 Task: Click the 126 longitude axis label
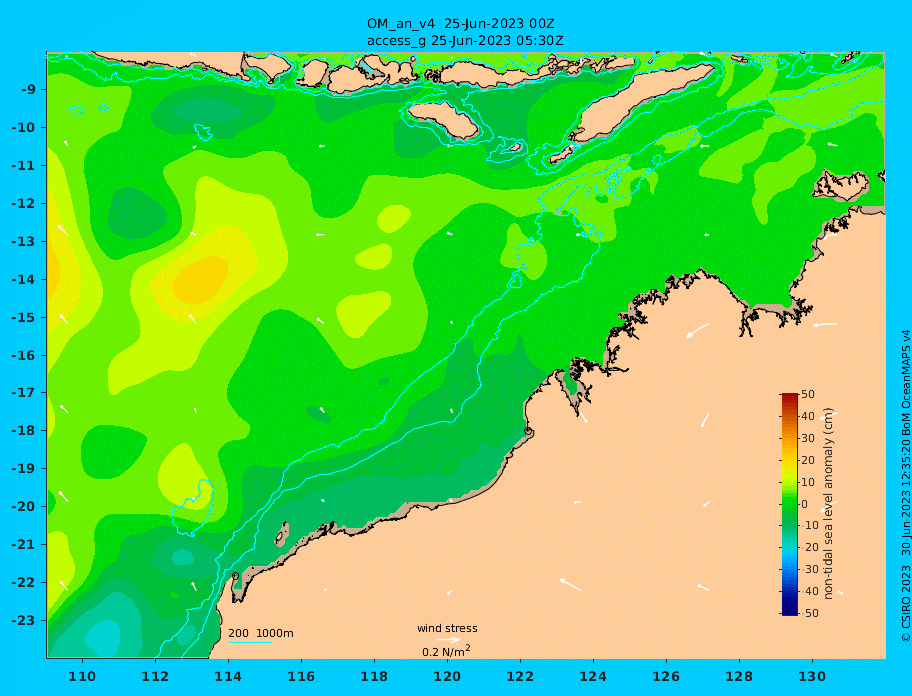666,677
